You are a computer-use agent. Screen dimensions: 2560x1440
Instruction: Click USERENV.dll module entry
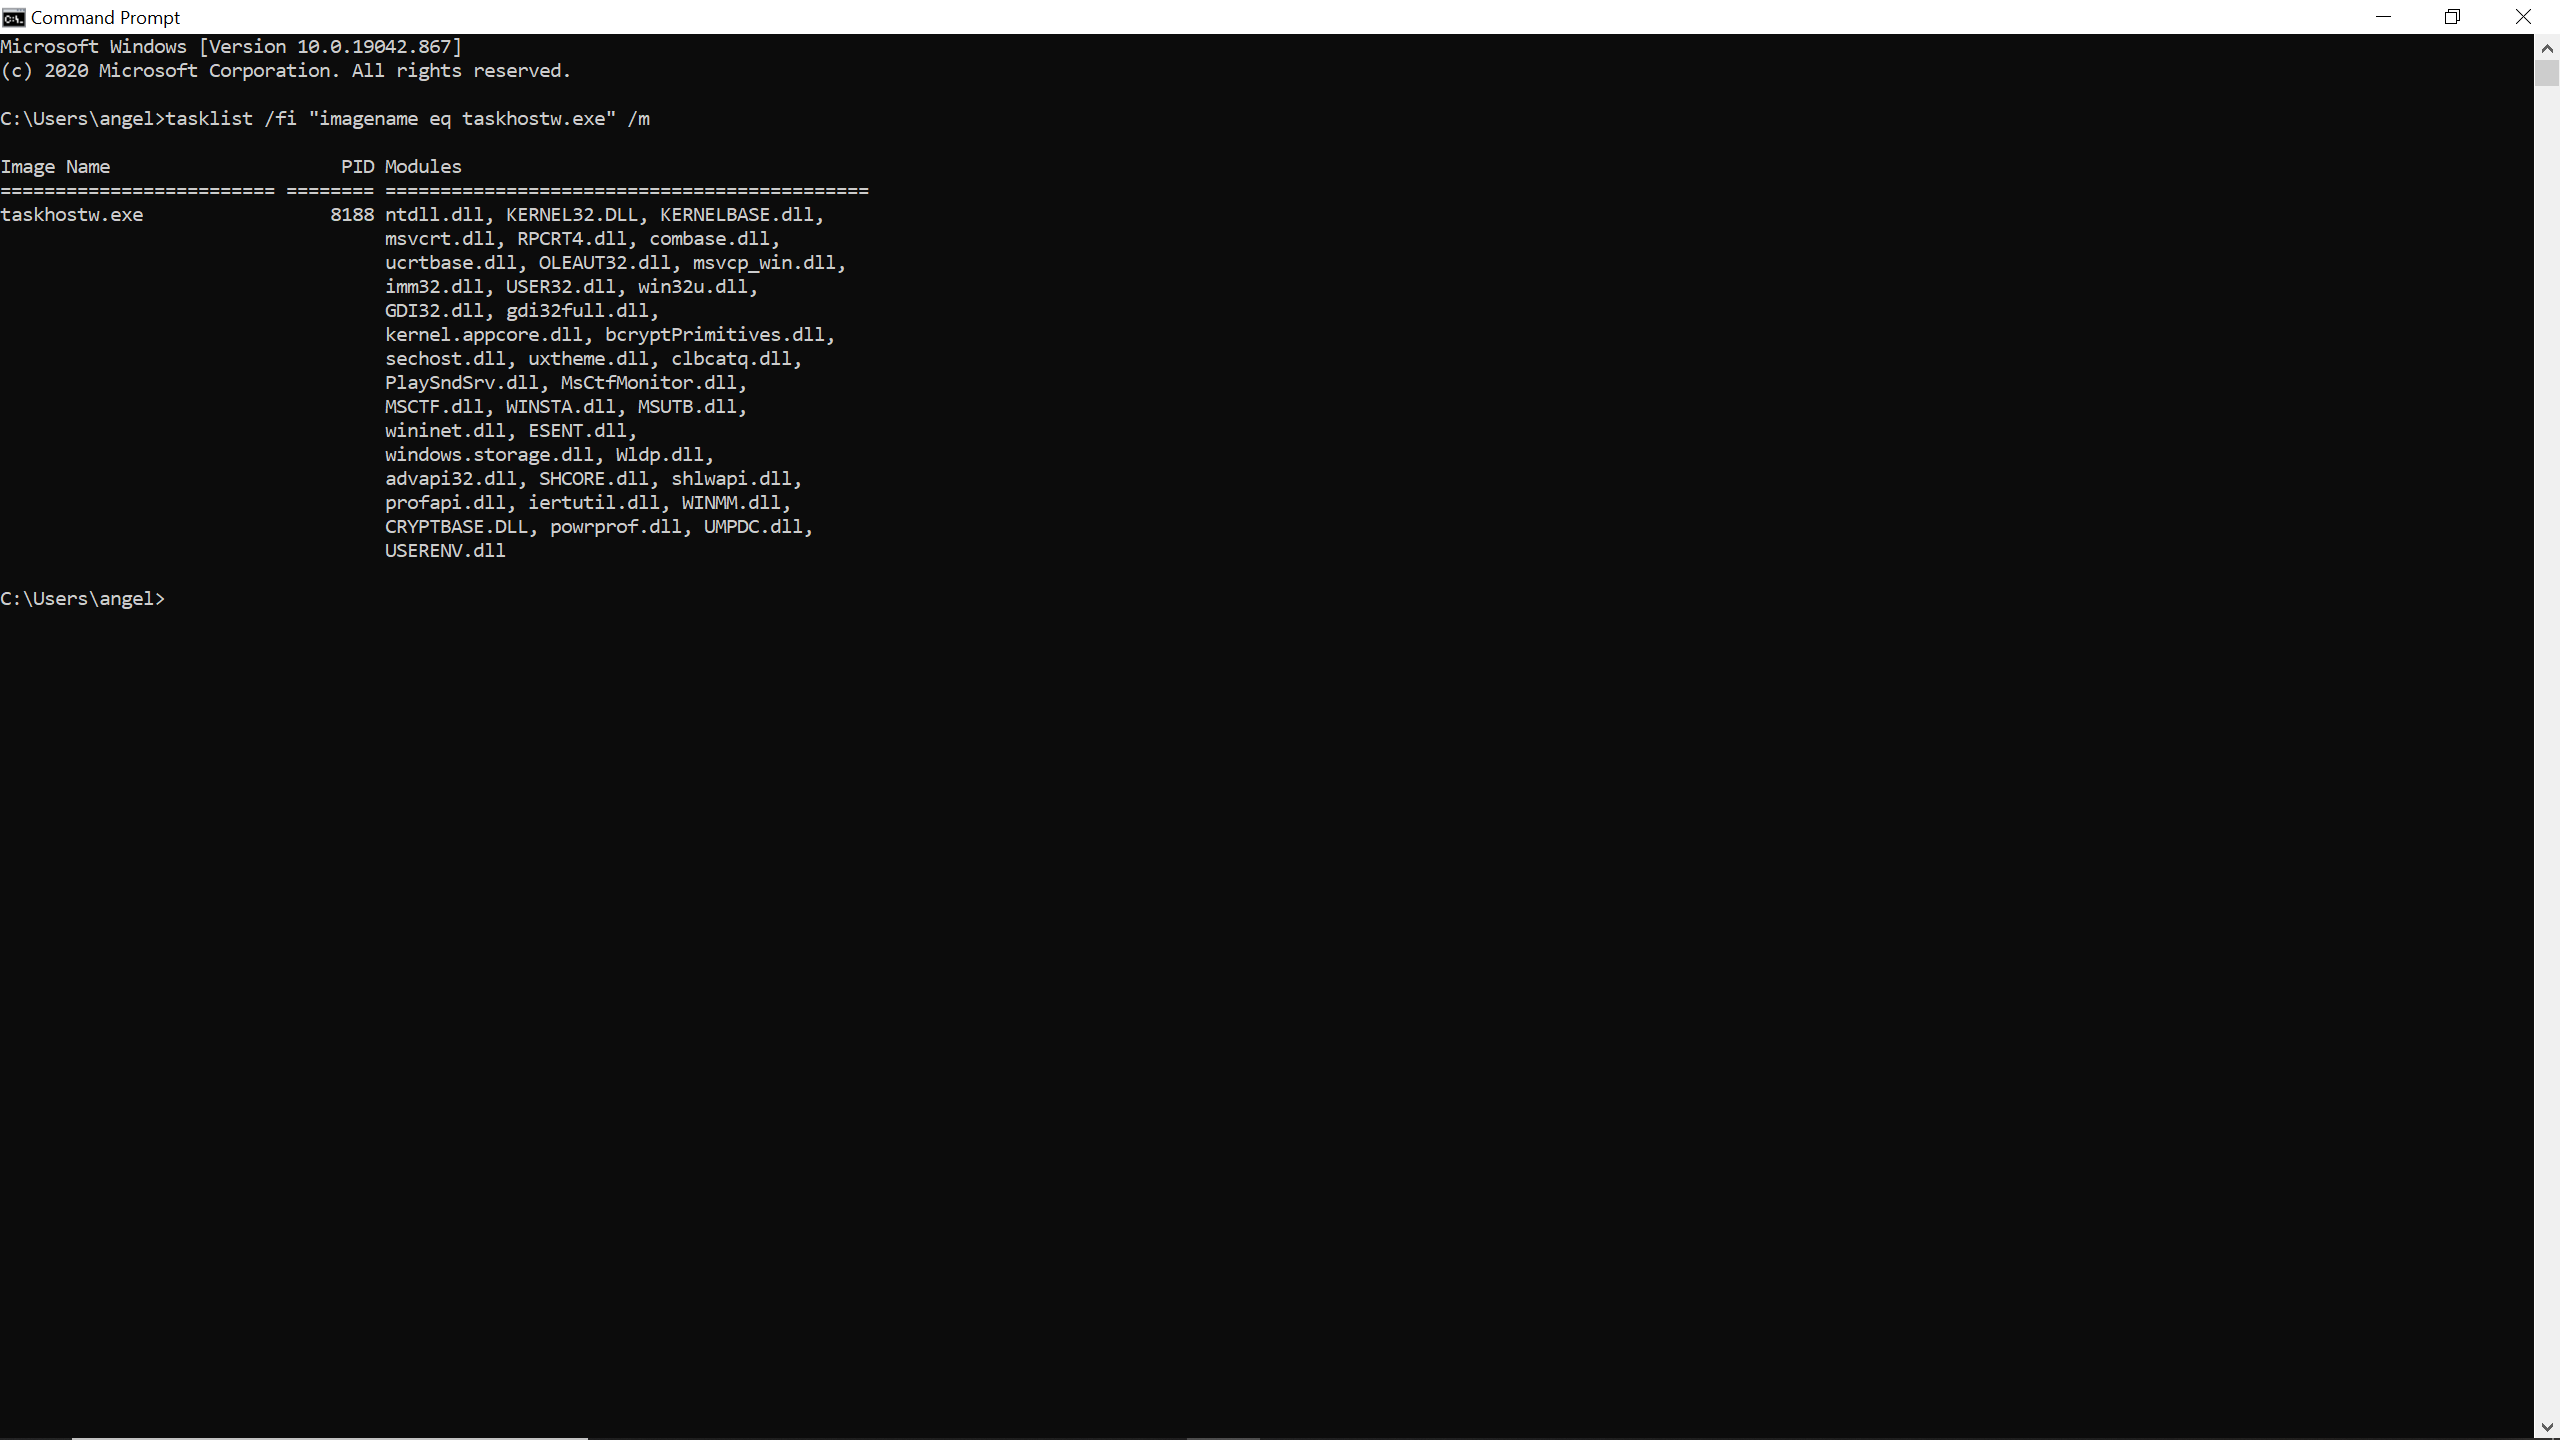click(445, 551)
